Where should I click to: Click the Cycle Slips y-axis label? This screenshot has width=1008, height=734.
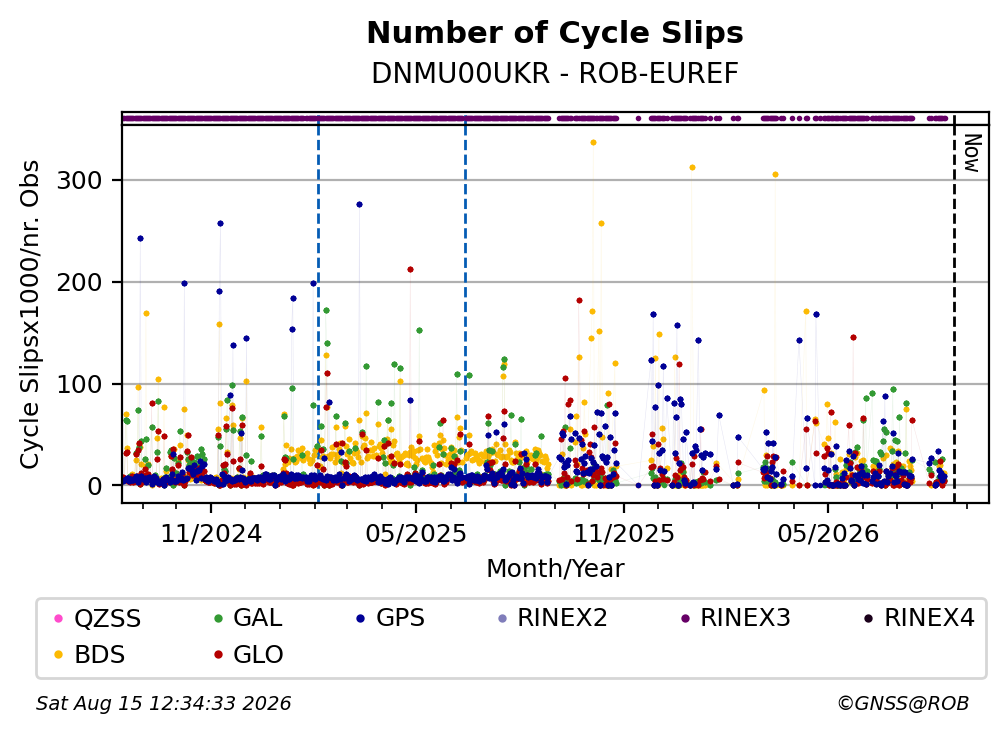[x=30, y=314]
